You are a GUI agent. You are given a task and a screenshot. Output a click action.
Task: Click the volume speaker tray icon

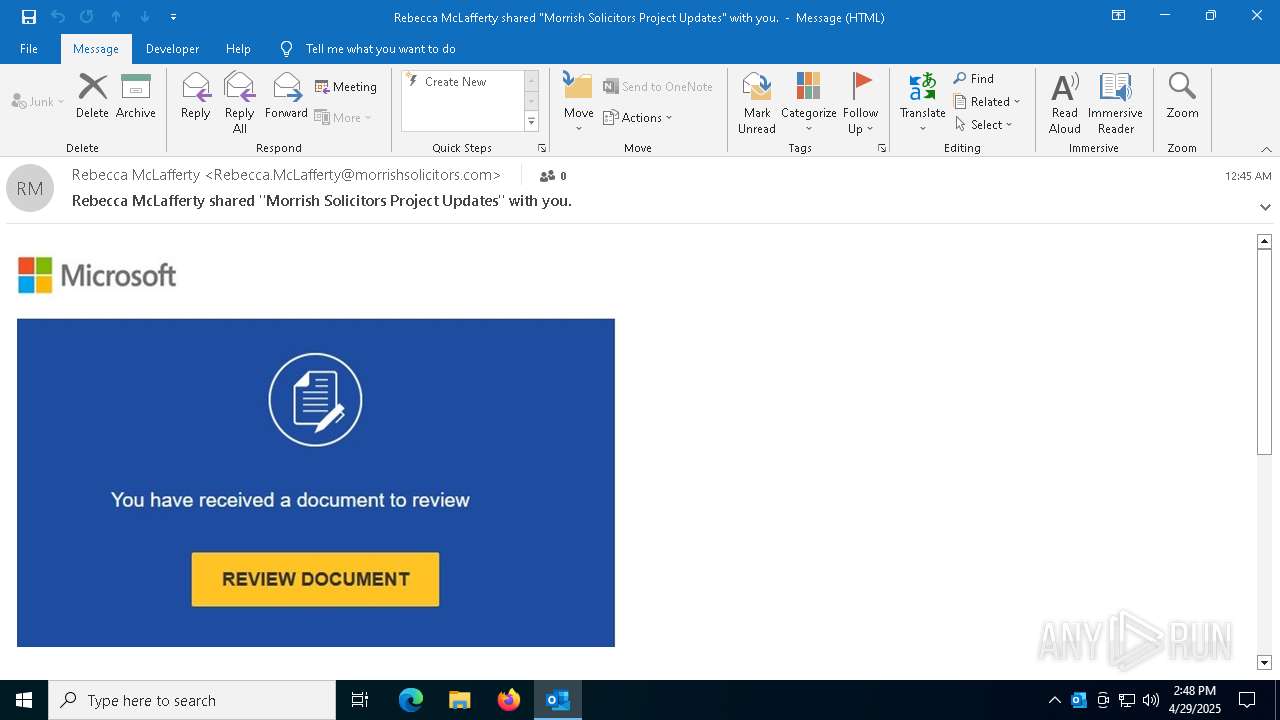(x=1150, y=700)
